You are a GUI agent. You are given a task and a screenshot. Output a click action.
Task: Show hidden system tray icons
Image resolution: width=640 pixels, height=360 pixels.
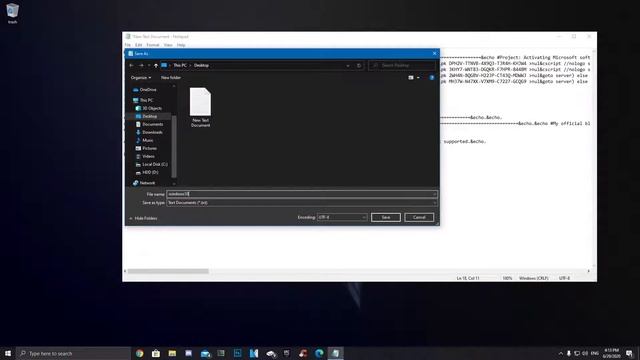coord(560,353)
